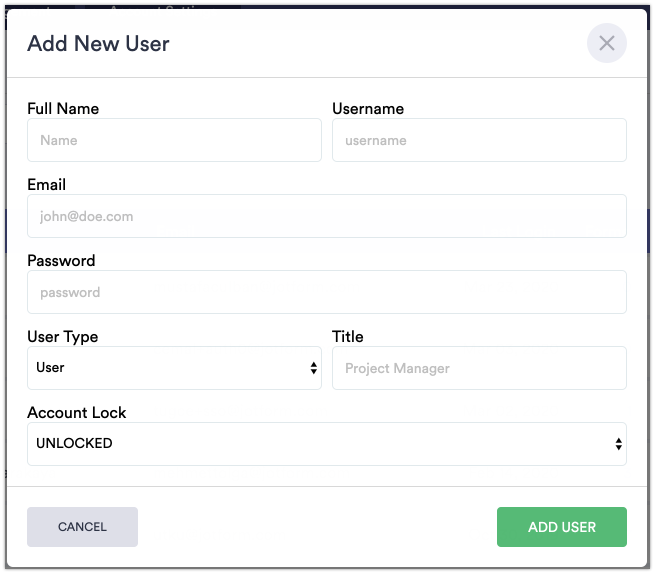Viewport: 655px width, 574px height.
Task: Click the User Type label
Action: [63, 336]
